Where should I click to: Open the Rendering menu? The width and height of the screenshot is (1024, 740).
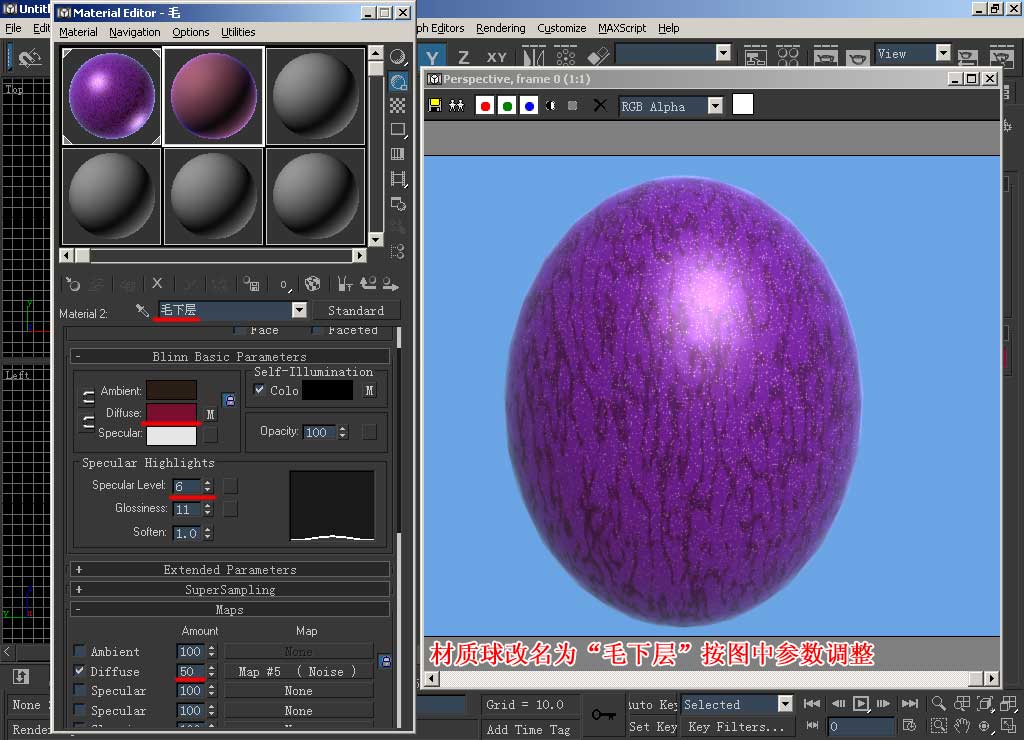point(500,28)
